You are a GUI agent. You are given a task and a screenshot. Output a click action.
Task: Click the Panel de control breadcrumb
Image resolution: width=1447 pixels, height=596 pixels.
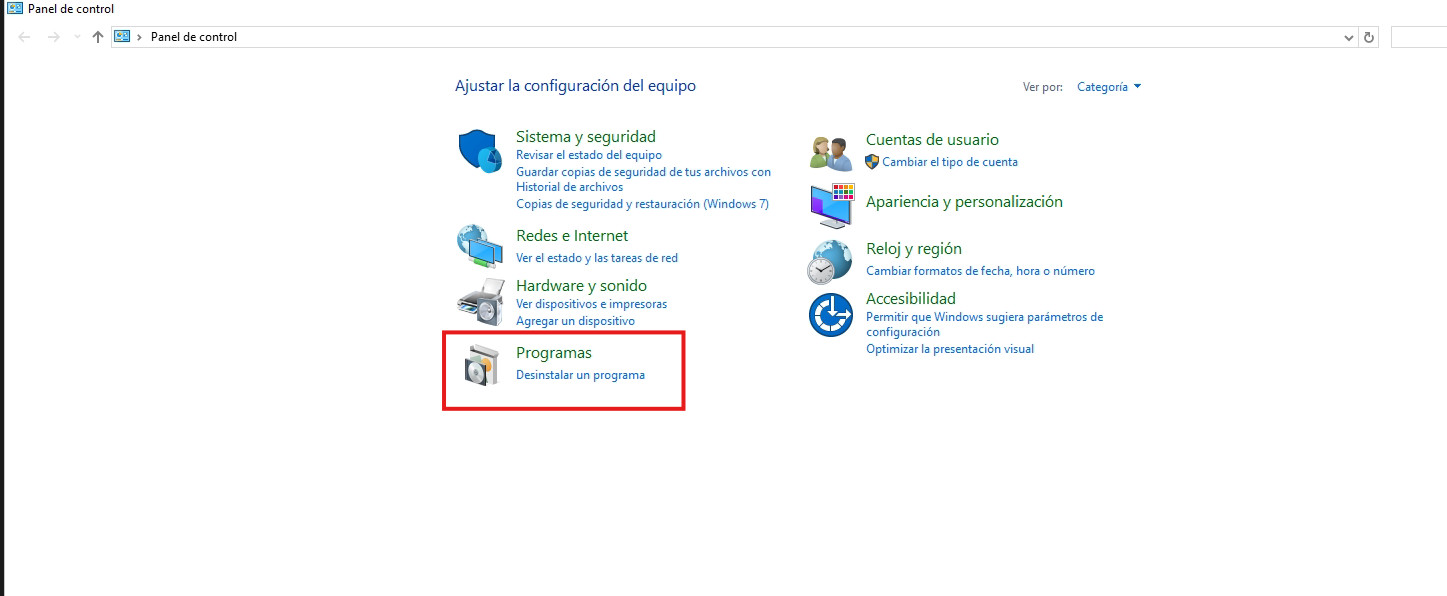coord(193,37)
